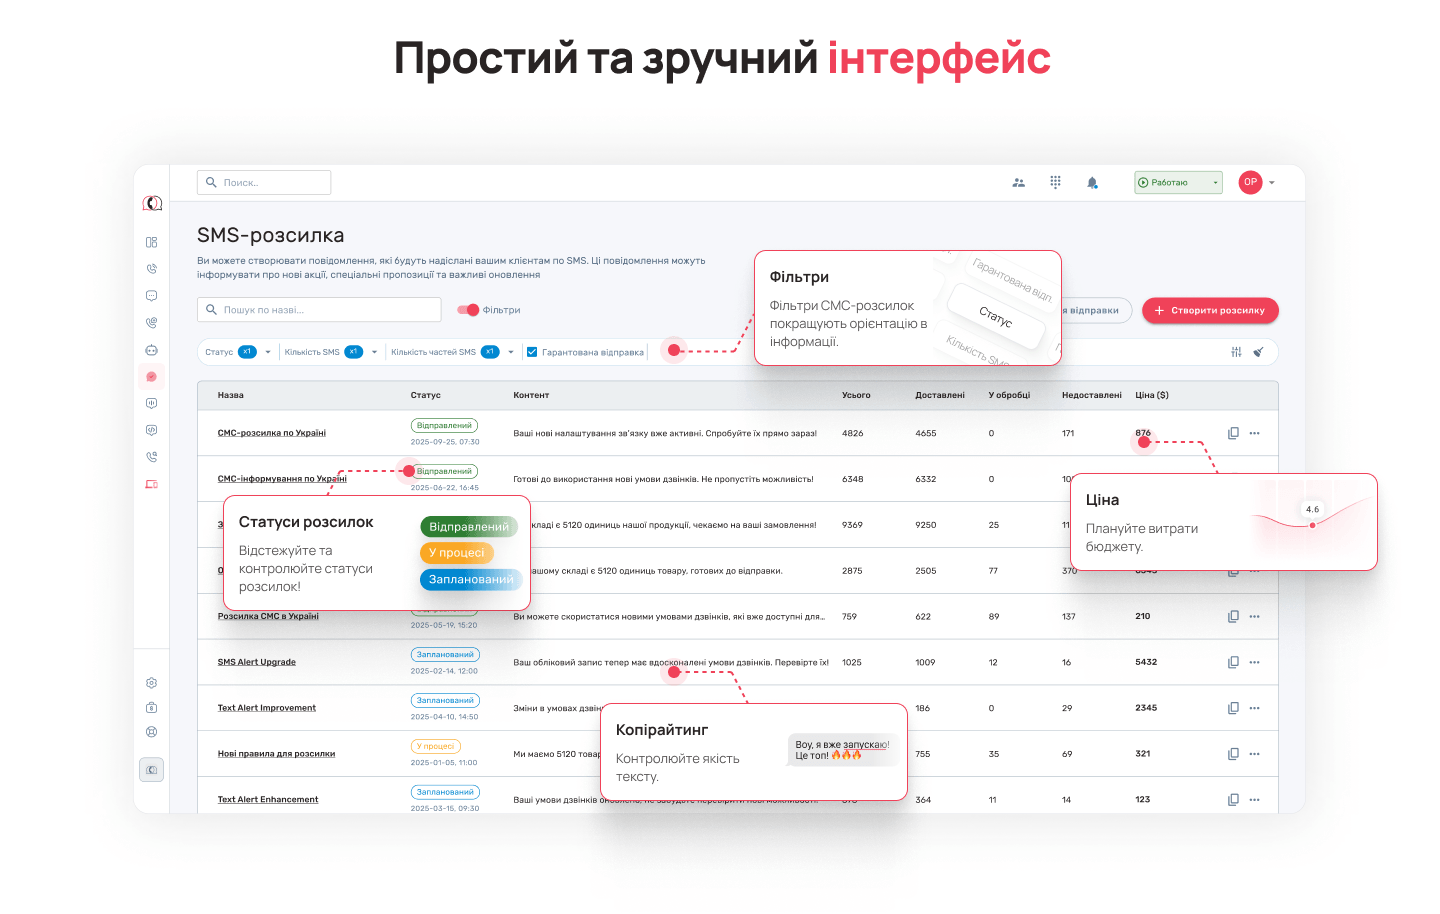1440x914 pixels.
Task: Open the phone calls icon in sidebar
Action: point(151,269)
